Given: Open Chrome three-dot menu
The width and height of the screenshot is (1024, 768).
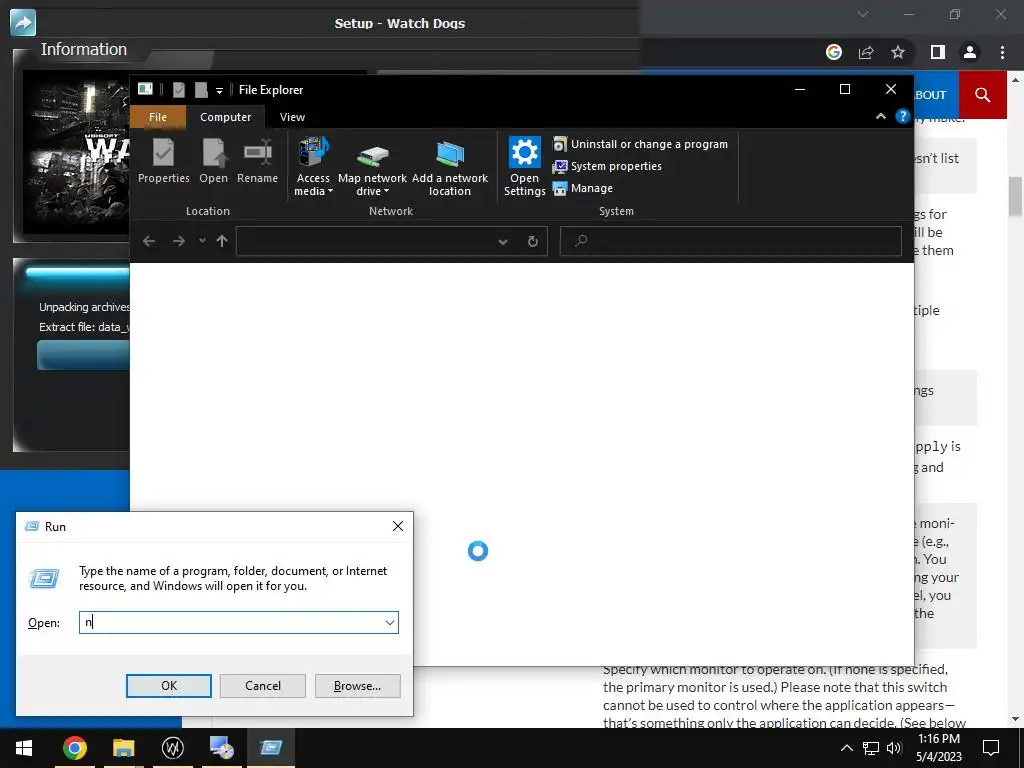Looking at the screenshot, I should [1002, 52].
